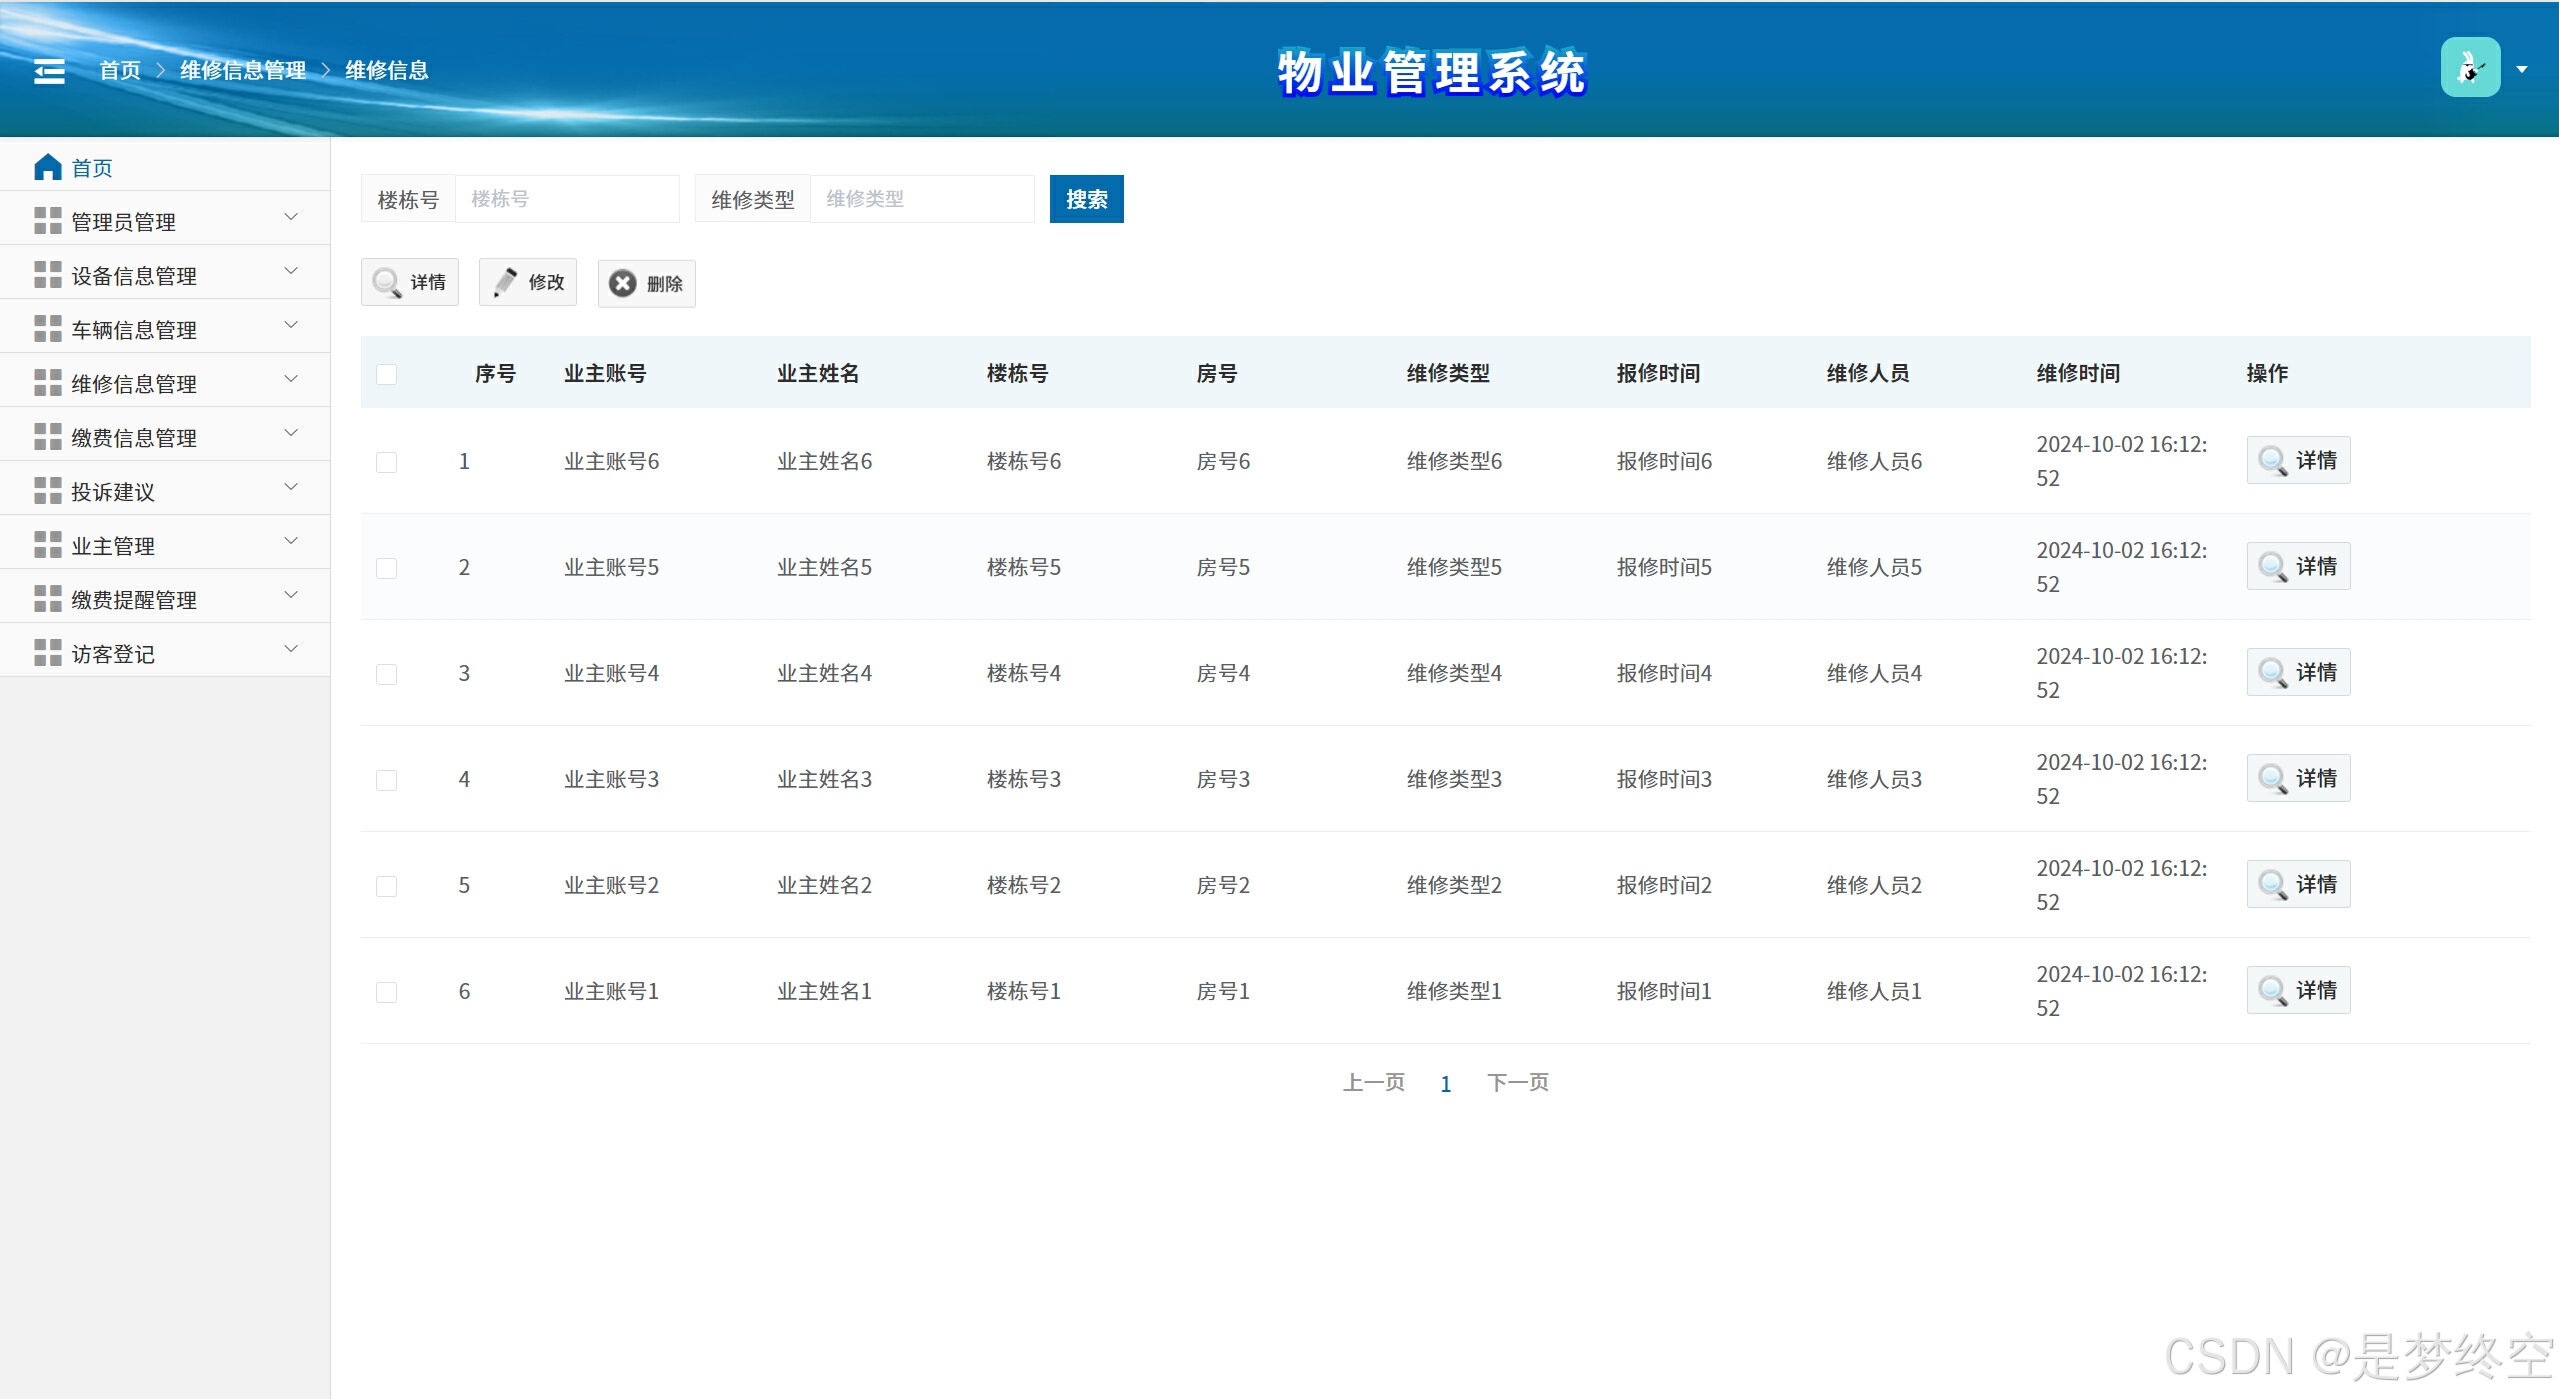Check the checkbox for row 业主账号5
The height and width of the screenshot is (1399, 2559).
click(387, 568)
